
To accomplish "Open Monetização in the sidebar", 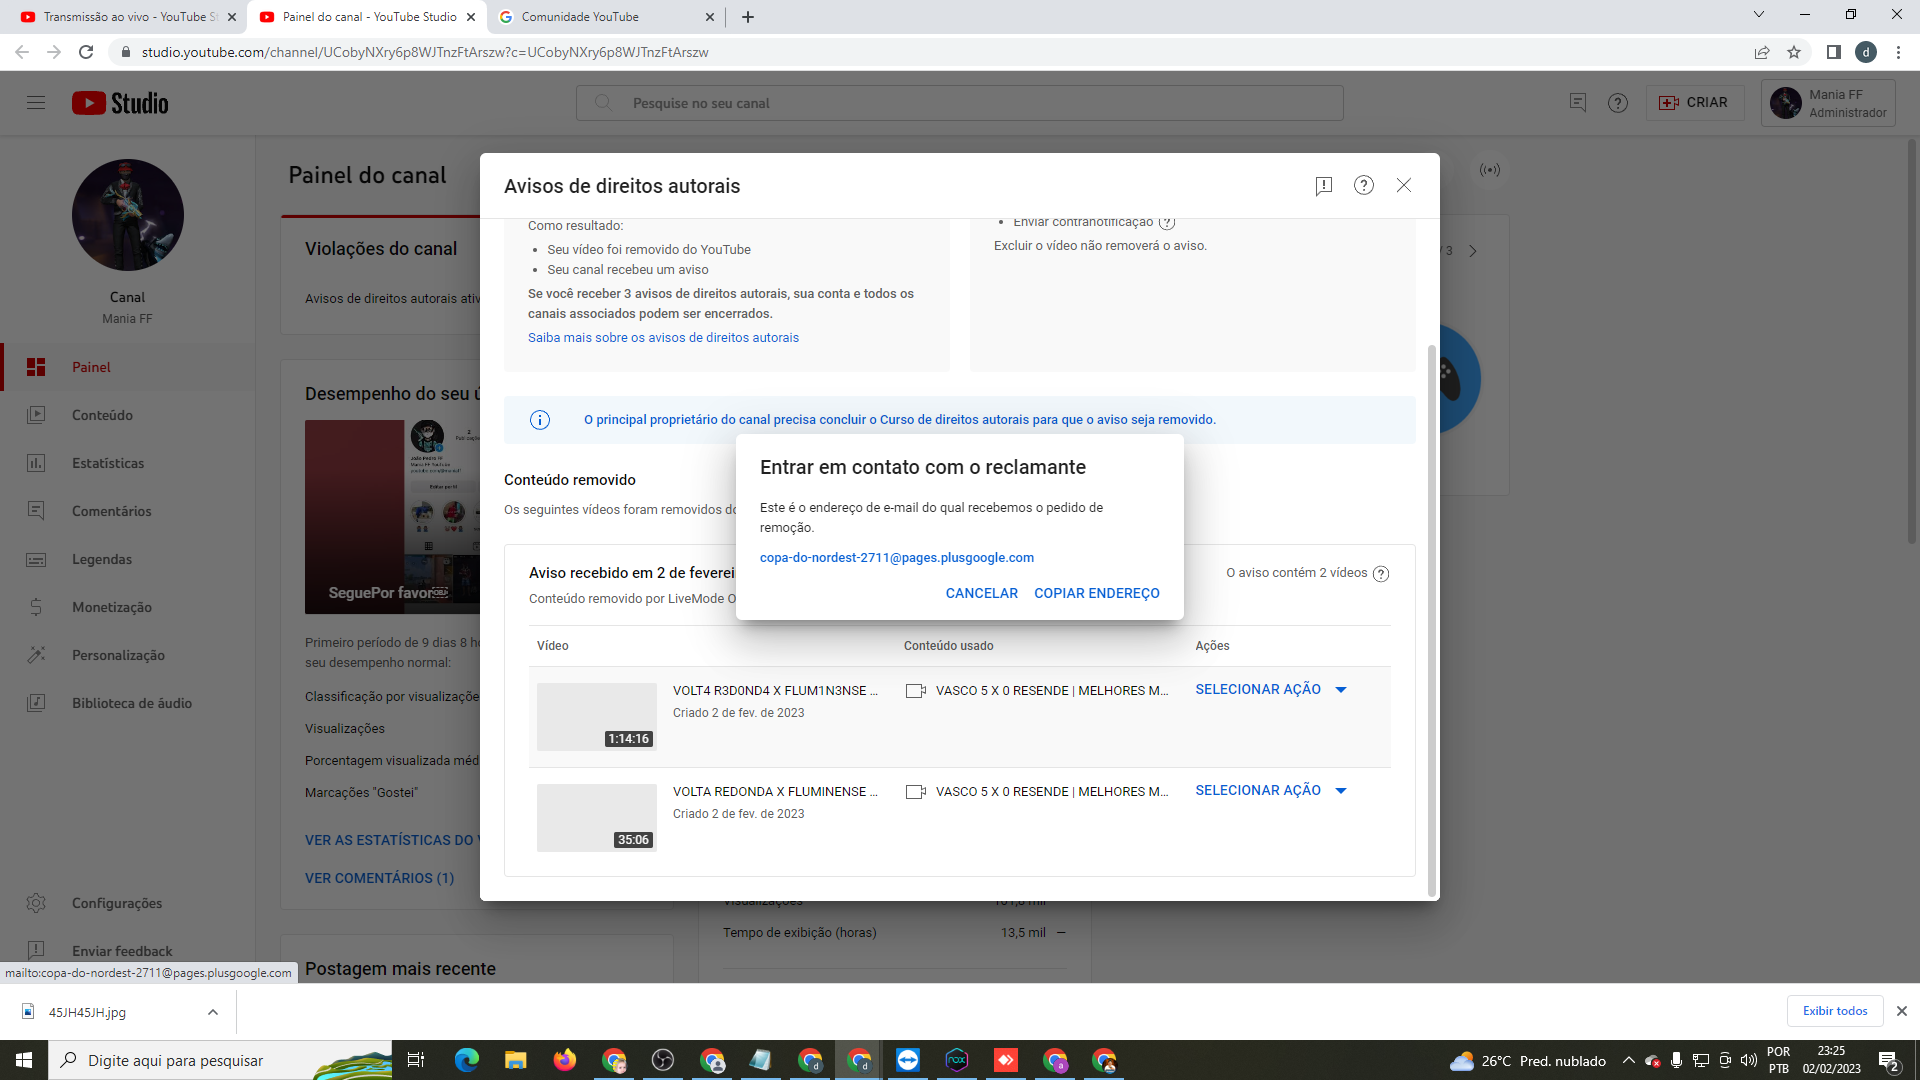I will pyautogui.click(x=127, y=607).
